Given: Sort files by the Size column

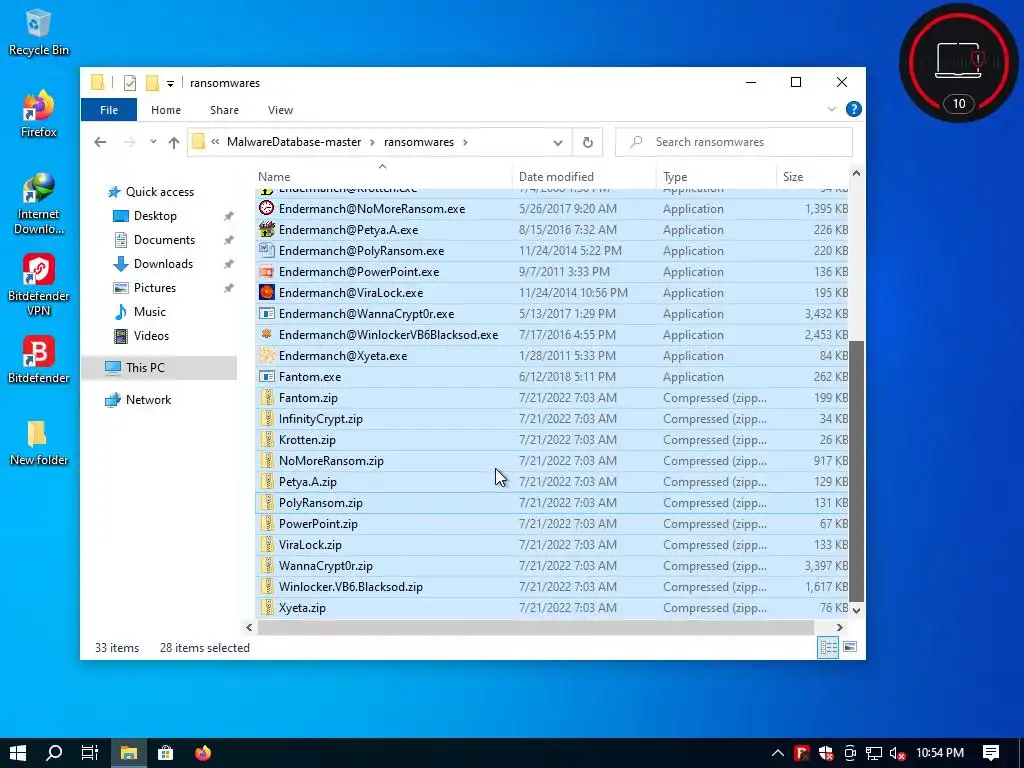Looking at the screenshot, I should [813, 176].
